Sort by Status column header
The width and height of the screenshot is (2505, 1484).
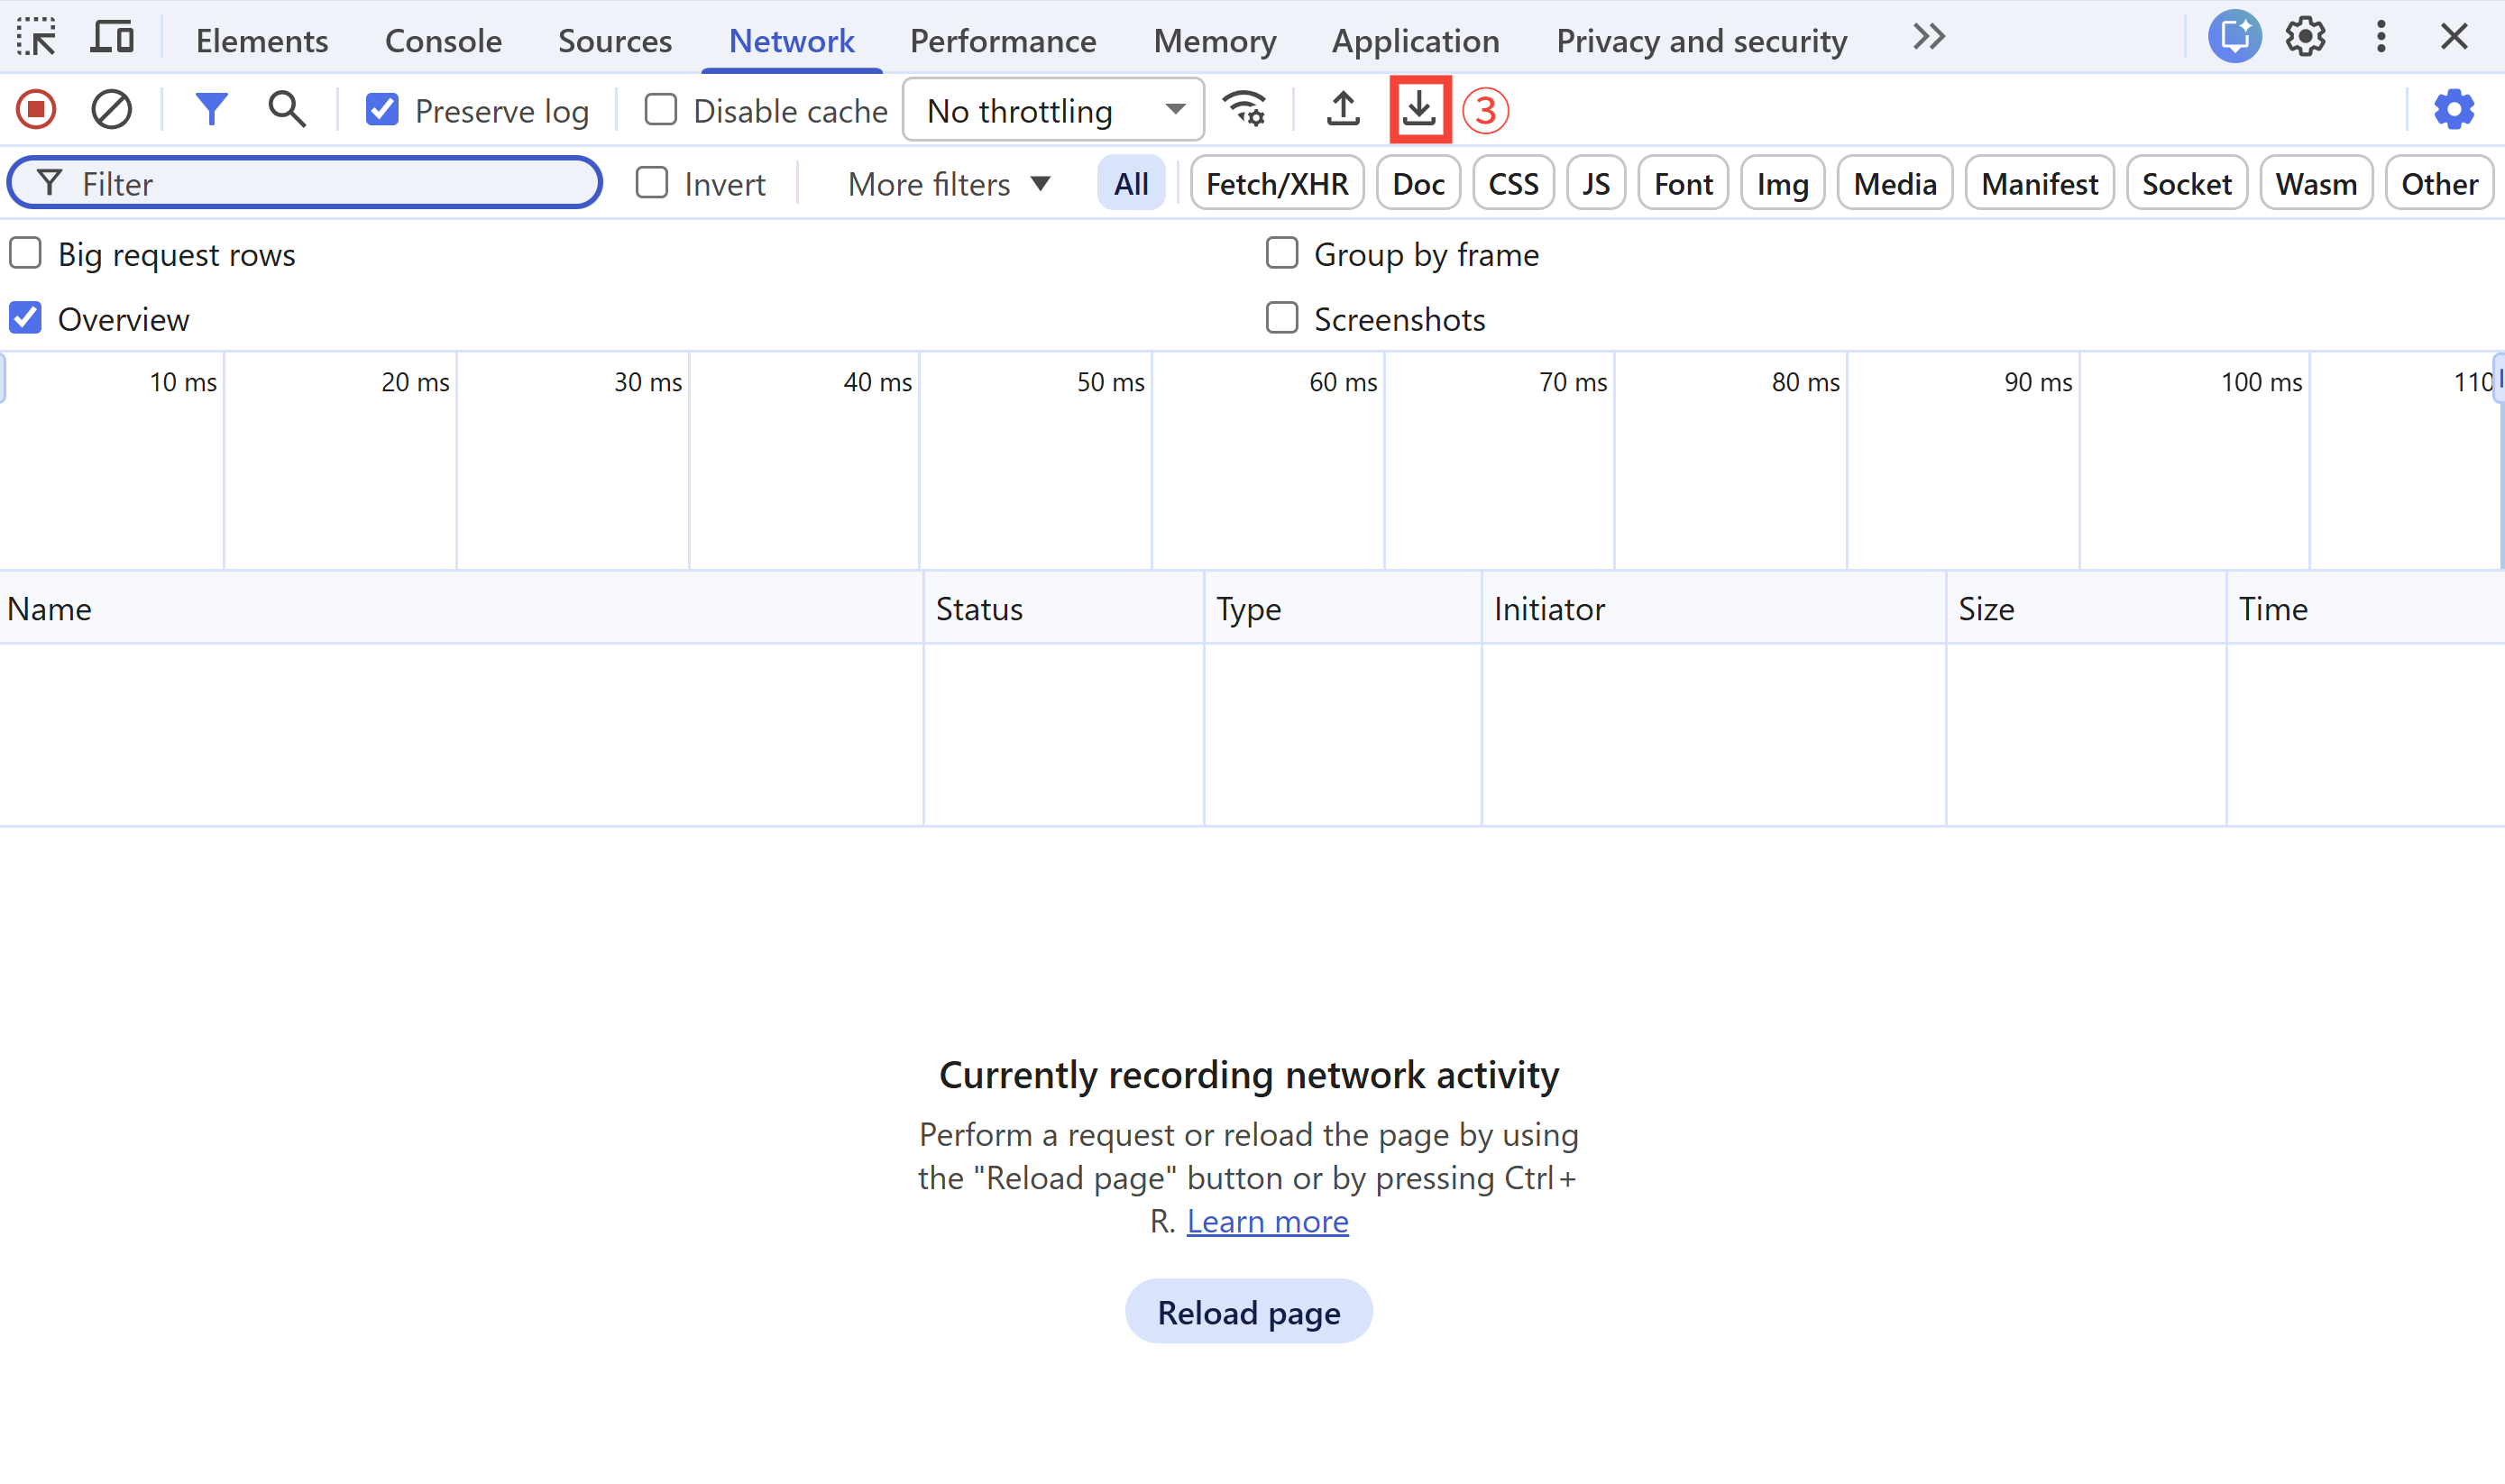(x=1064, y=609)
